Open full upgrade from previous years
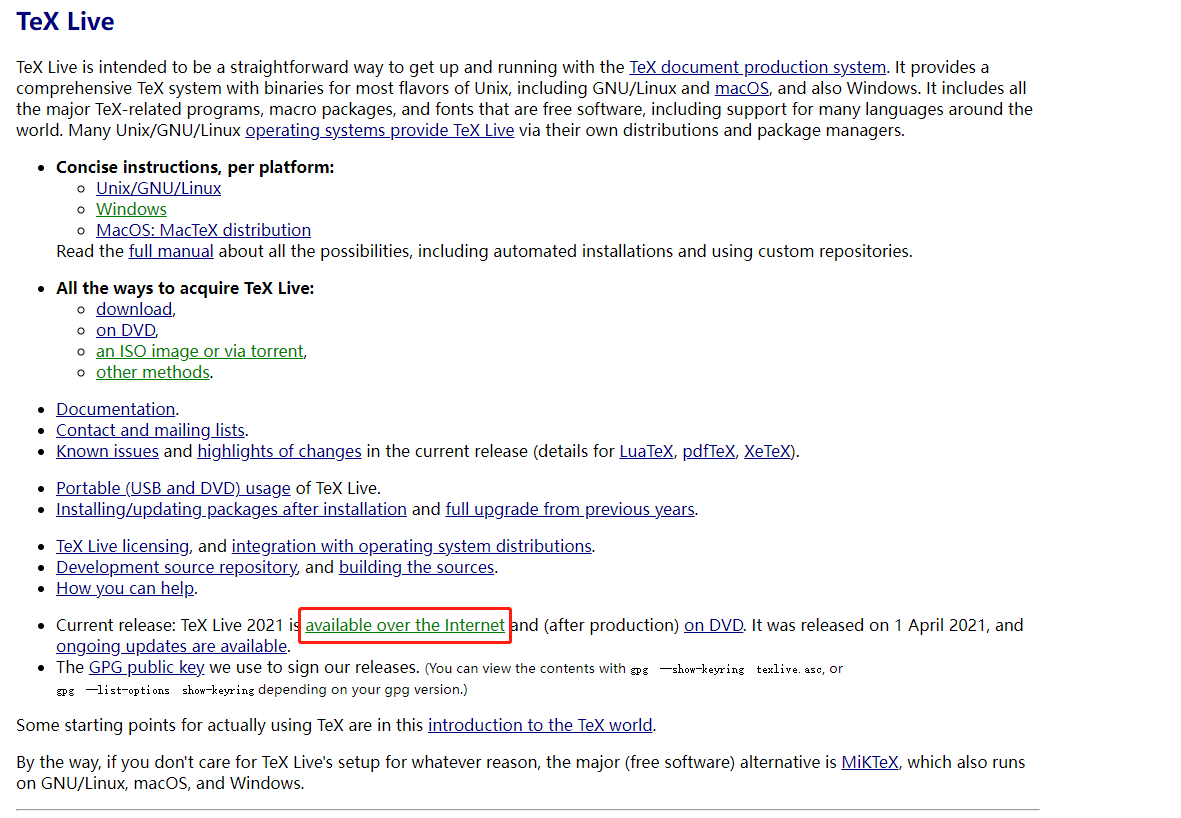Viewport: 1181px width, 818px height. (x=570, y=510)
